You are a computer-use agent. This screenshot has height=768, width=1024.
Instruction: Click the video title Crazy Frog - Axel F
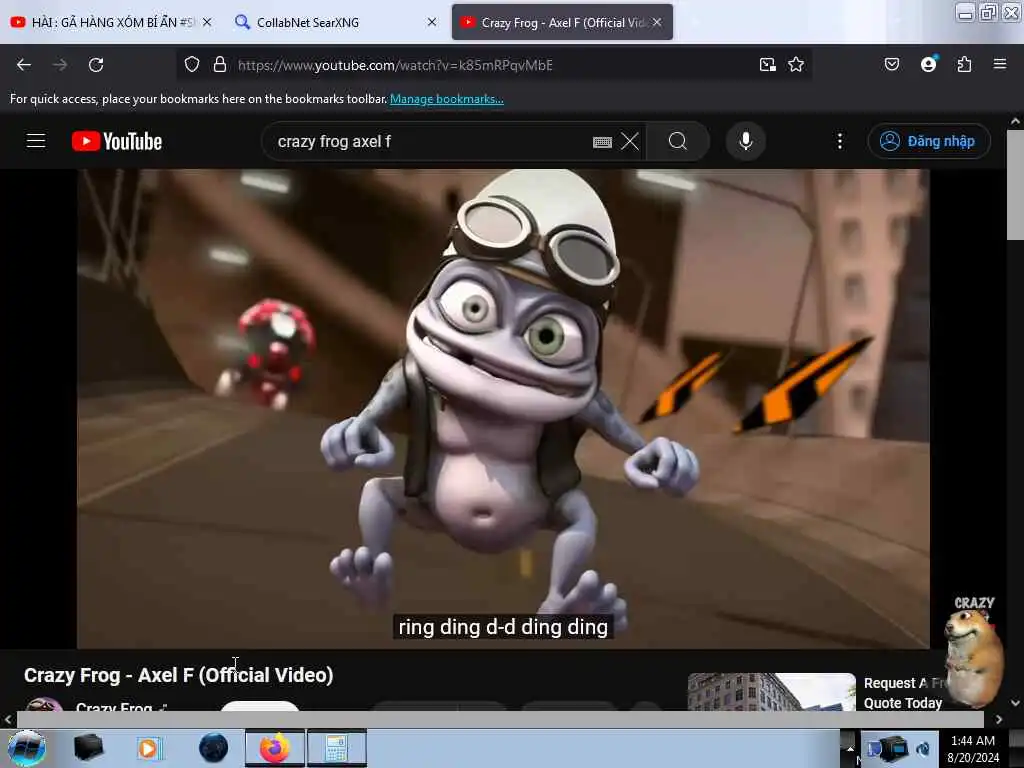(x=178, y=675)
